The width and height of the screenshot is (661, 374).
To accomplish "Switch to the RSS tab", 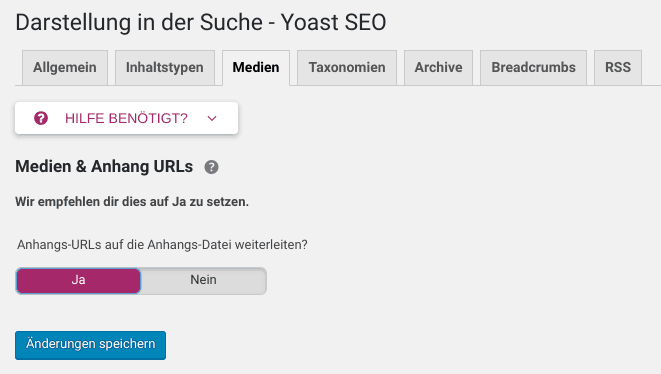I will 618,68.
